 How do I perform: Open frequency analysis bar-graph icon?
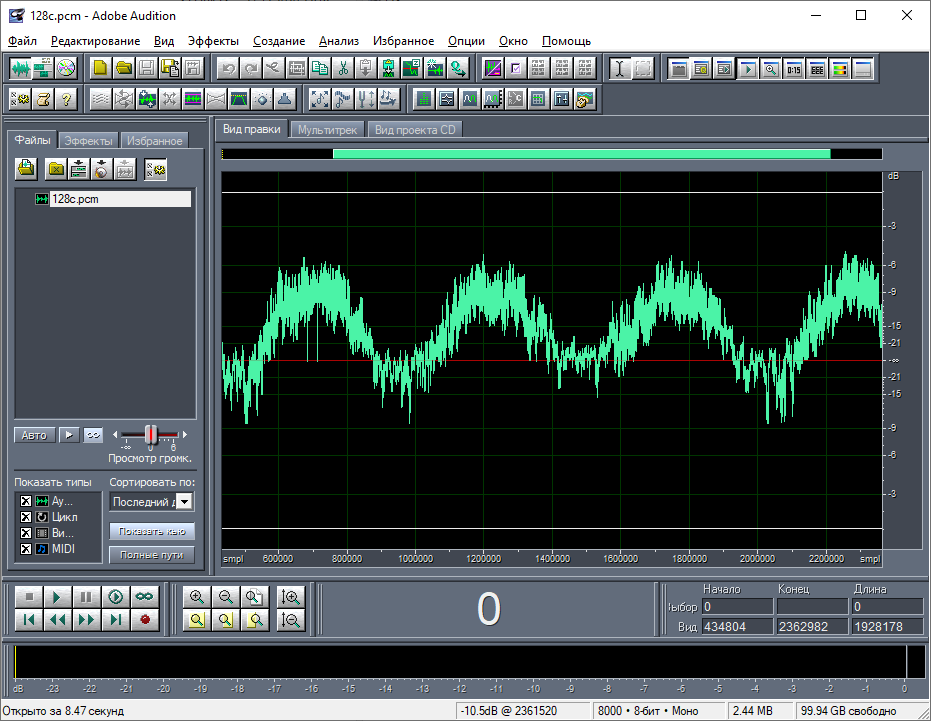click(x=423, y=99)
